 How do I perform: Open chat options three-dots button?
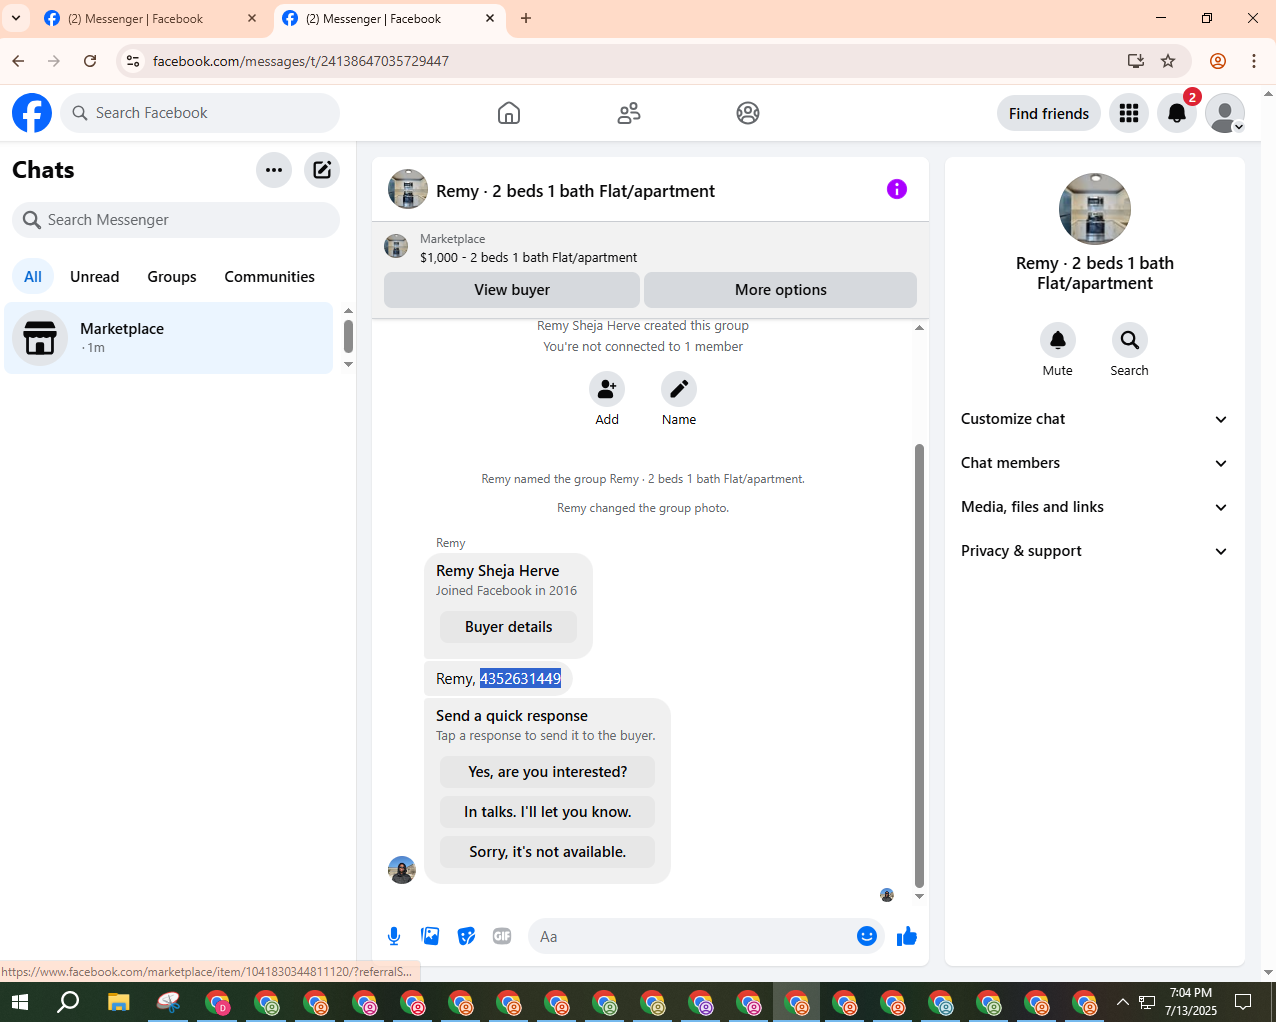click(274, 170)
